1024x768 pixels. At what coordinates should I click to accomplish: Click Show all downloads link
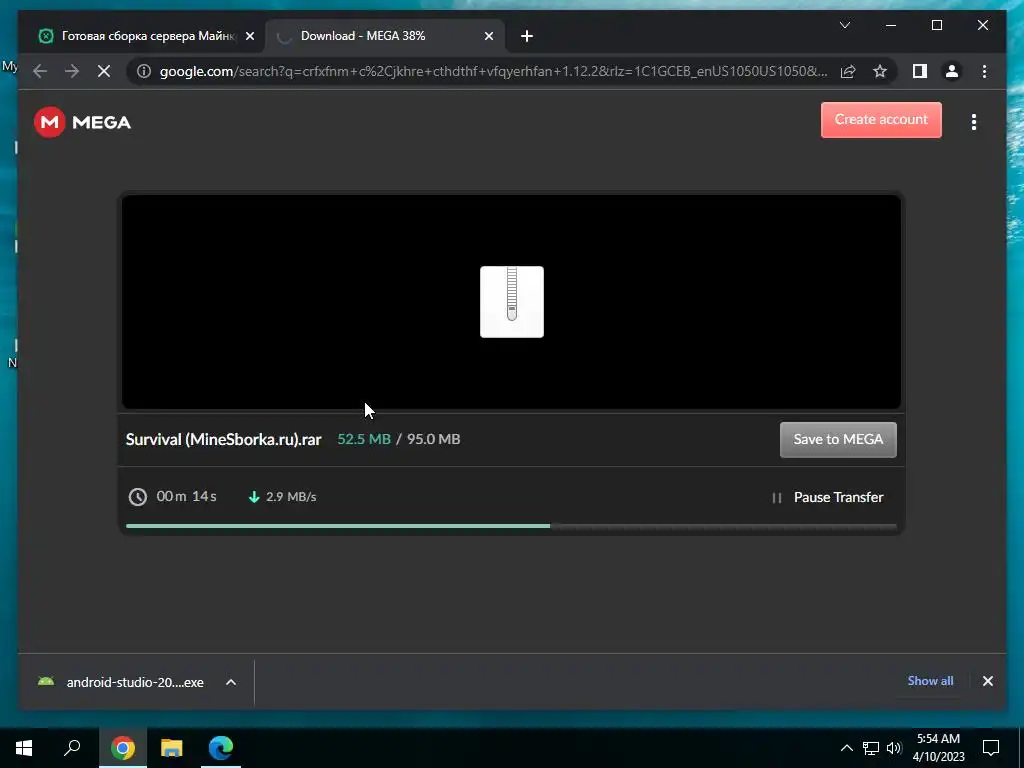pos(930,681)
